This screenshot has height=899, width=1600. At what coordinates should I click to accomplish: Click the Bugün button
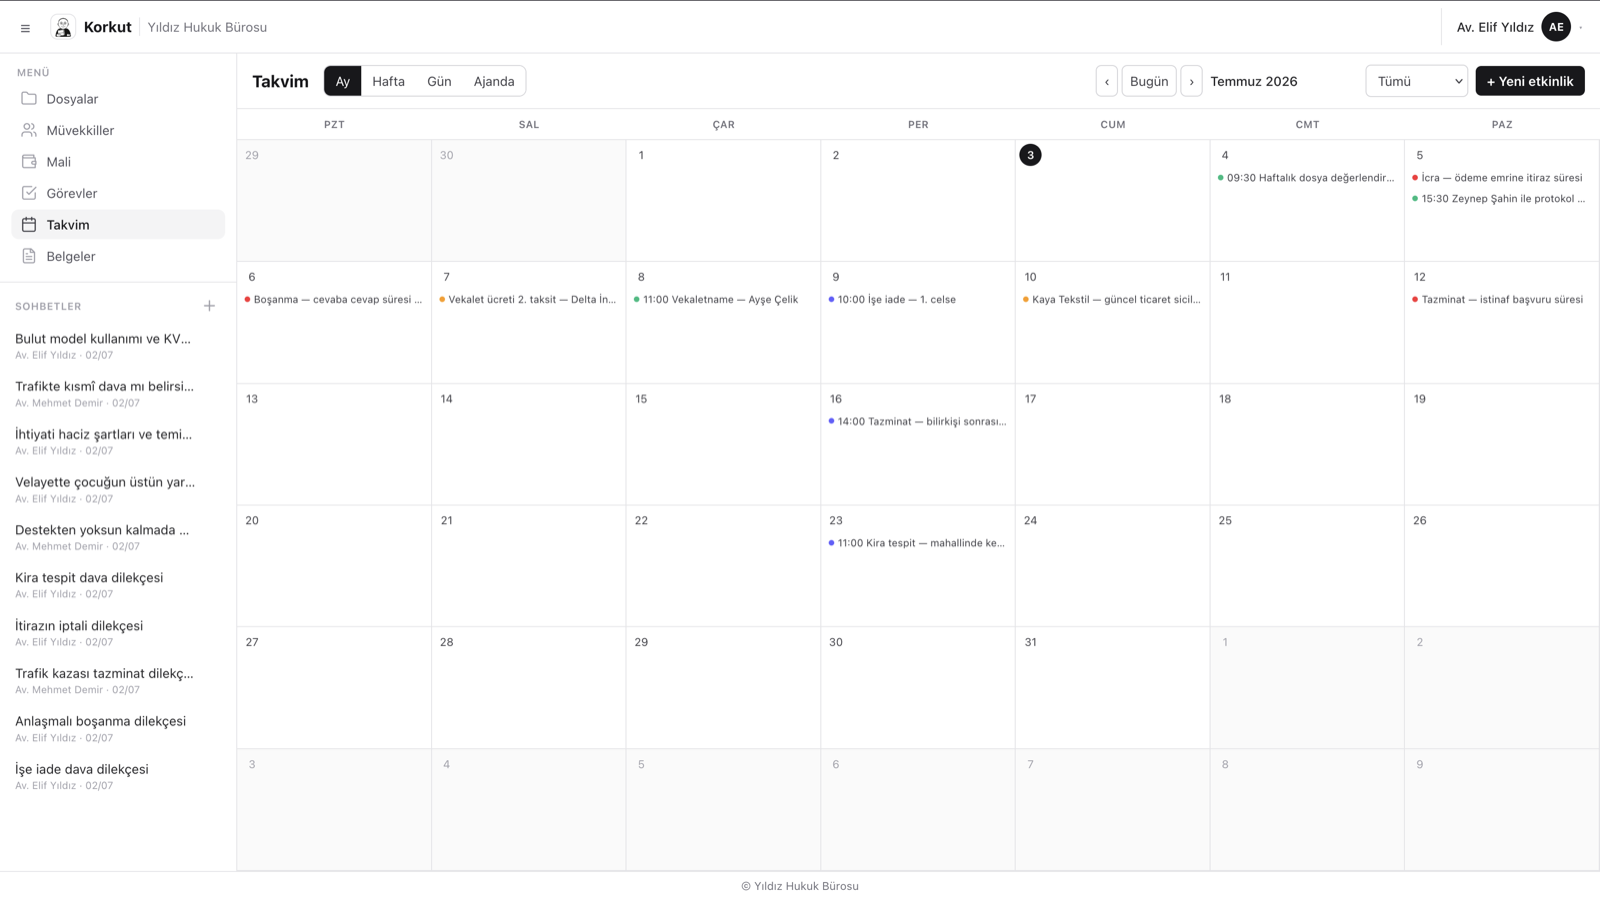(1149, 81)
